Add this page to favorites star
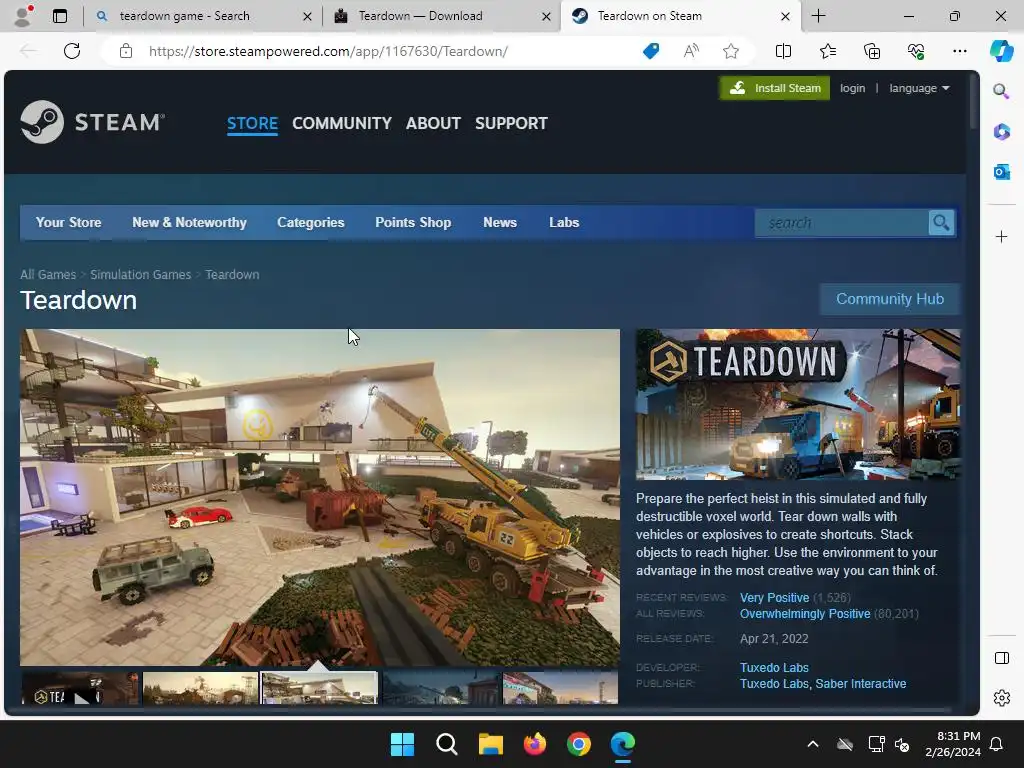Screen dimensions: 1024x768 tap(731, 51)
